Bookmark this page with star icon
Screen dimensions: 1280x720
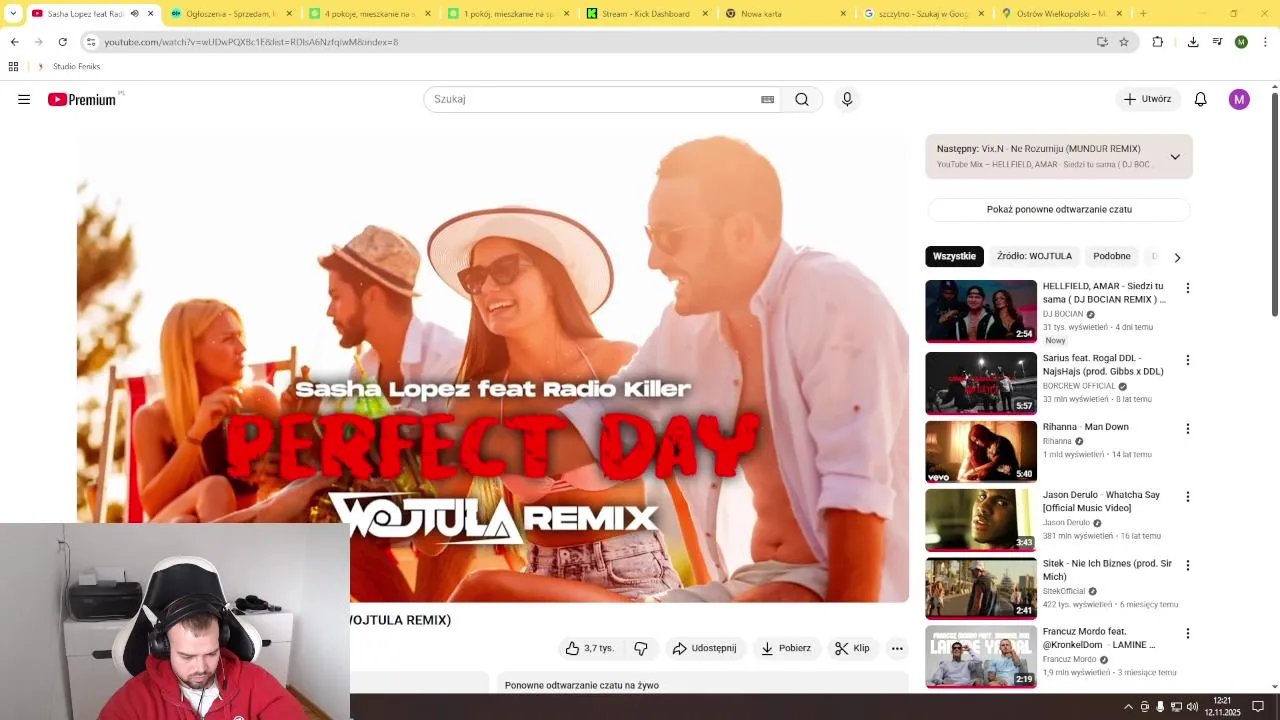(1124, 42)
